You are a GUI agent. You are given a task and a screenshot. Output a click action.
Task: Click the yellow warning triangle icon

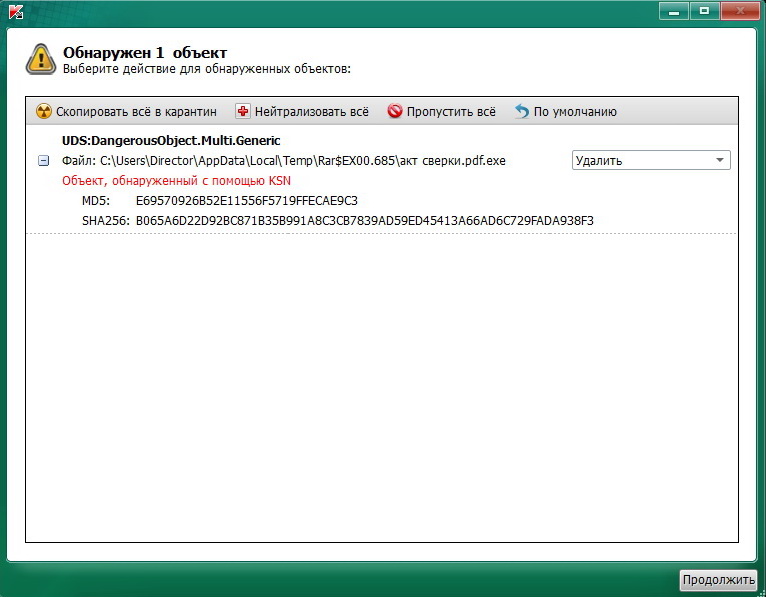[x=41, y=59]
